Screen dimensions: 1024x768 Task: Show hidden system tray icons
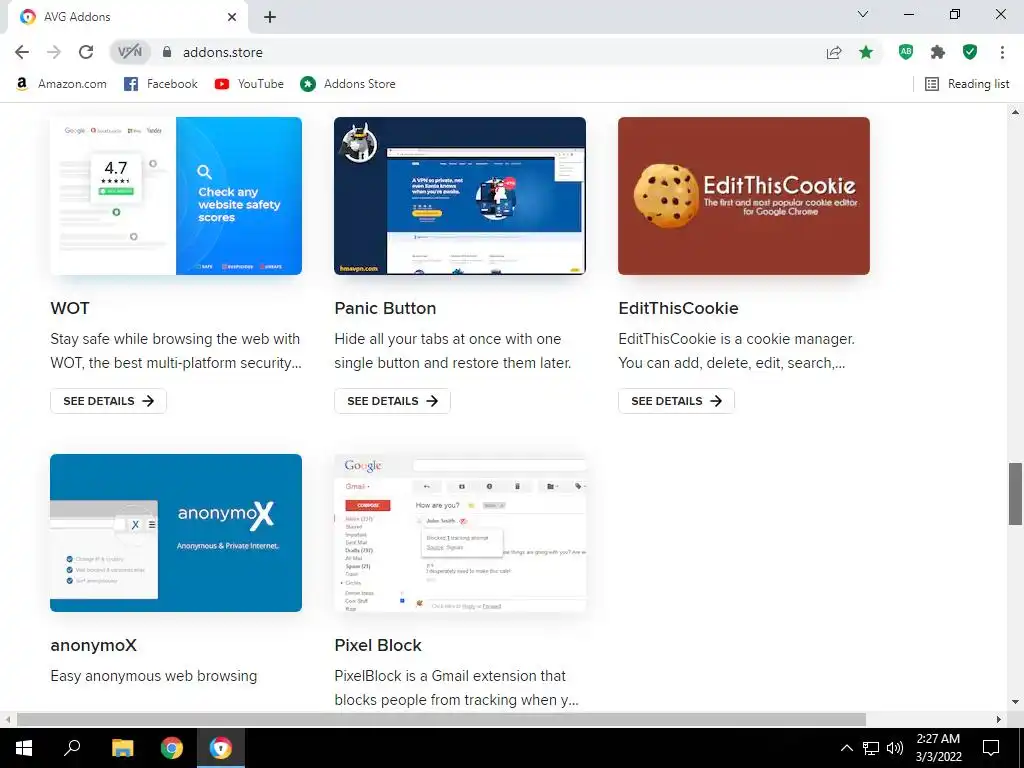pyautogui.click(x=846, y=748)
